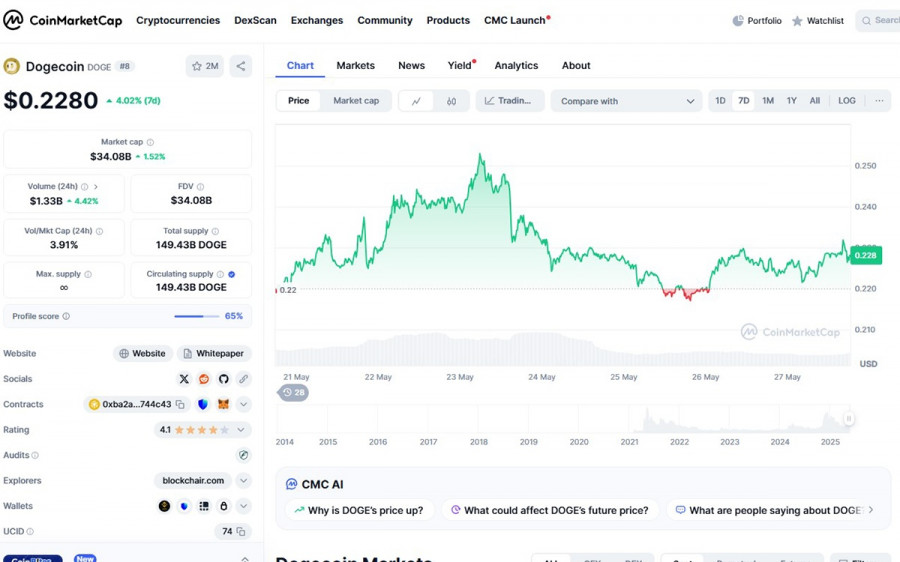This screenshot has width=900, height=562.
Task: Open Volume (24h) arrow chevron
Action: coord(96,187)
